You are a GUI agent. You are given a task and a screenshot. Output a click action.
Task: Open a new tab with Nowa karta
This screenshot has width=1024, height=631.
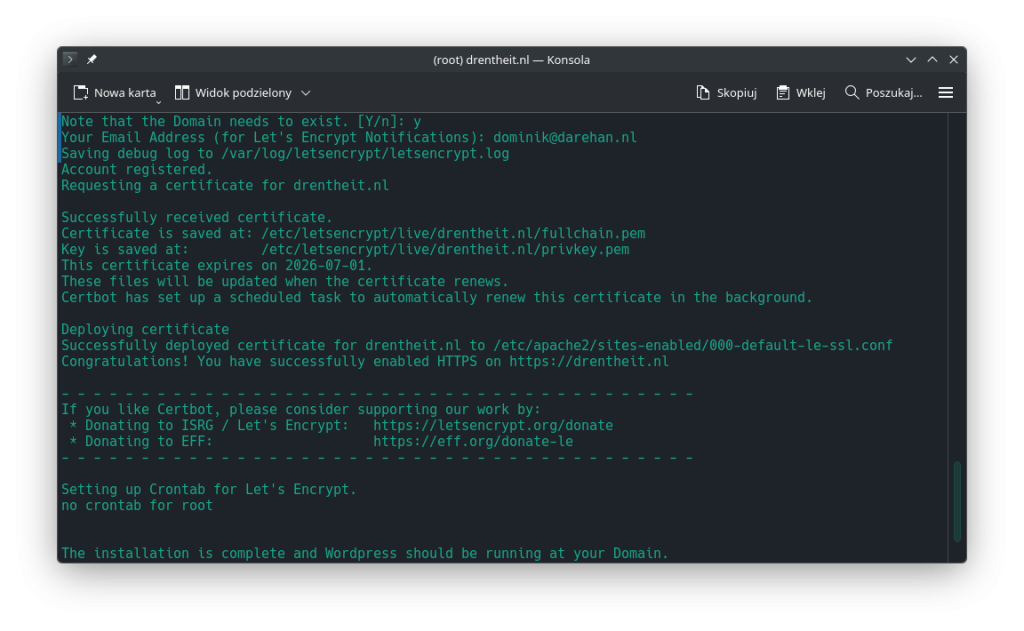coord(115,93)
